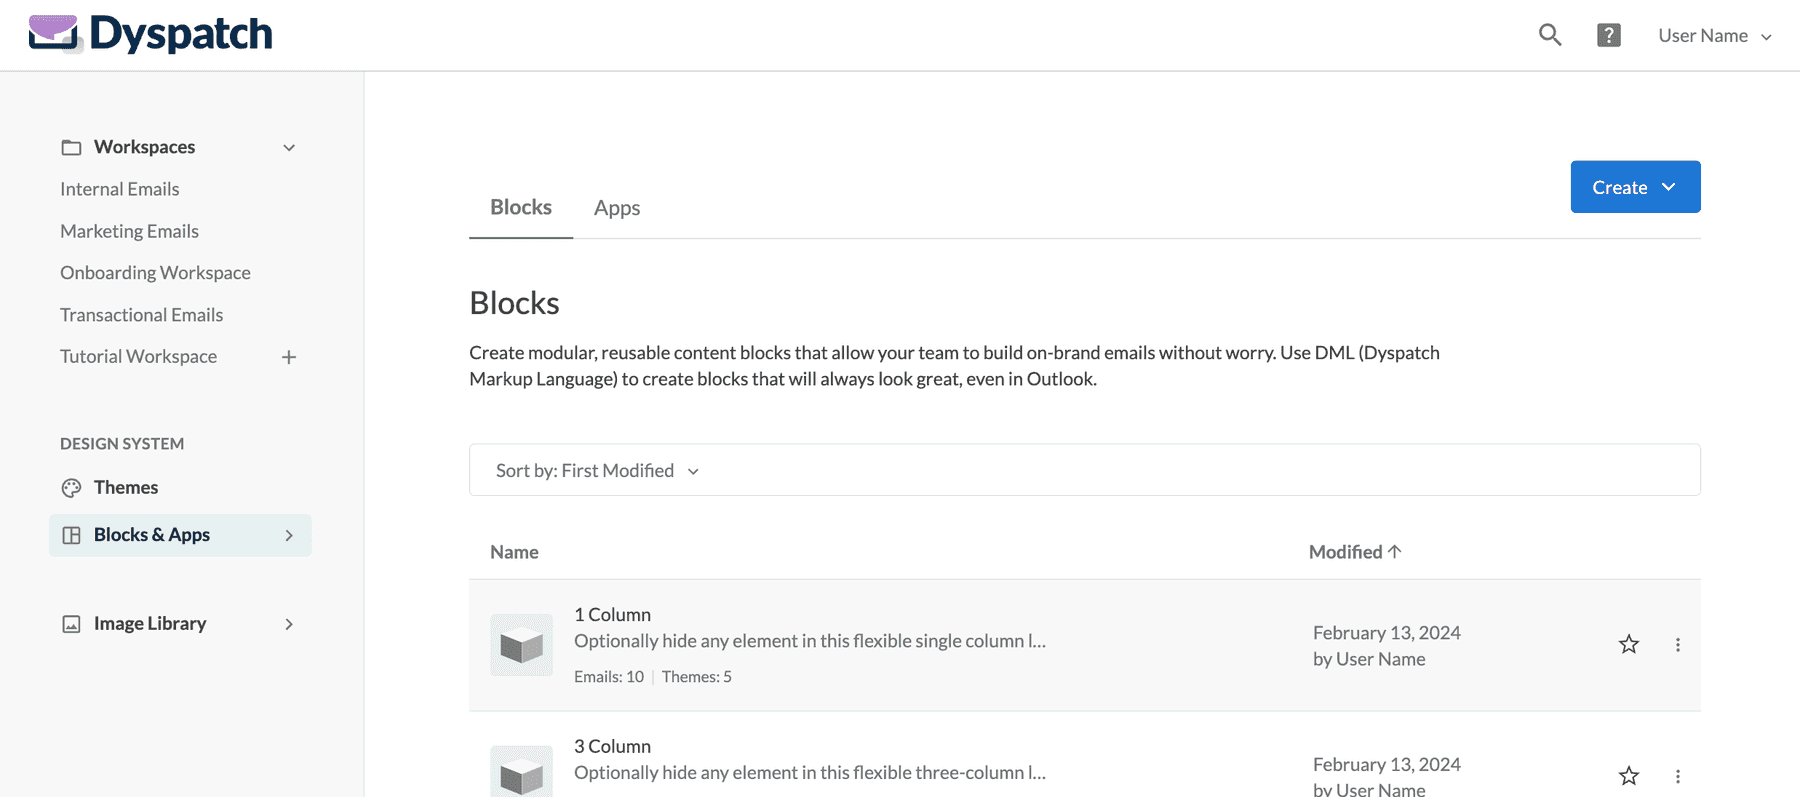The width and height of the screenshot is (1800, 797).
Task: Click the 1 Column block thumbnail
Action: click(x=521, y=645)
